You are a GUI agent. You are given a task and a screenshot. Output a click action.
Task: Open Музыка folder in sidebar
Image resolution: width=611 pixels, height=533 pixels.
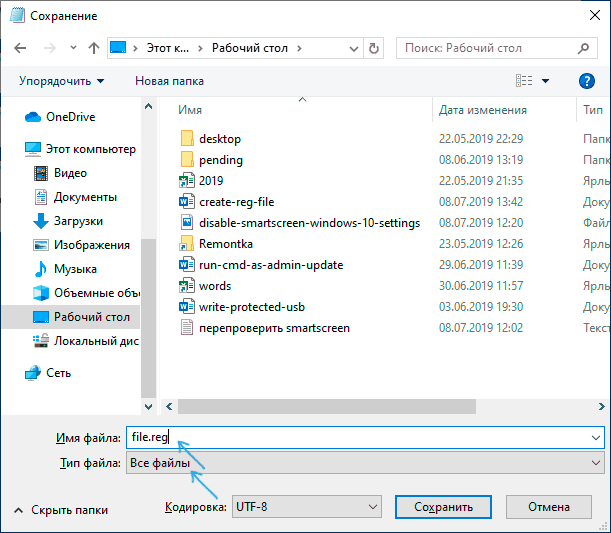(65, 269)
